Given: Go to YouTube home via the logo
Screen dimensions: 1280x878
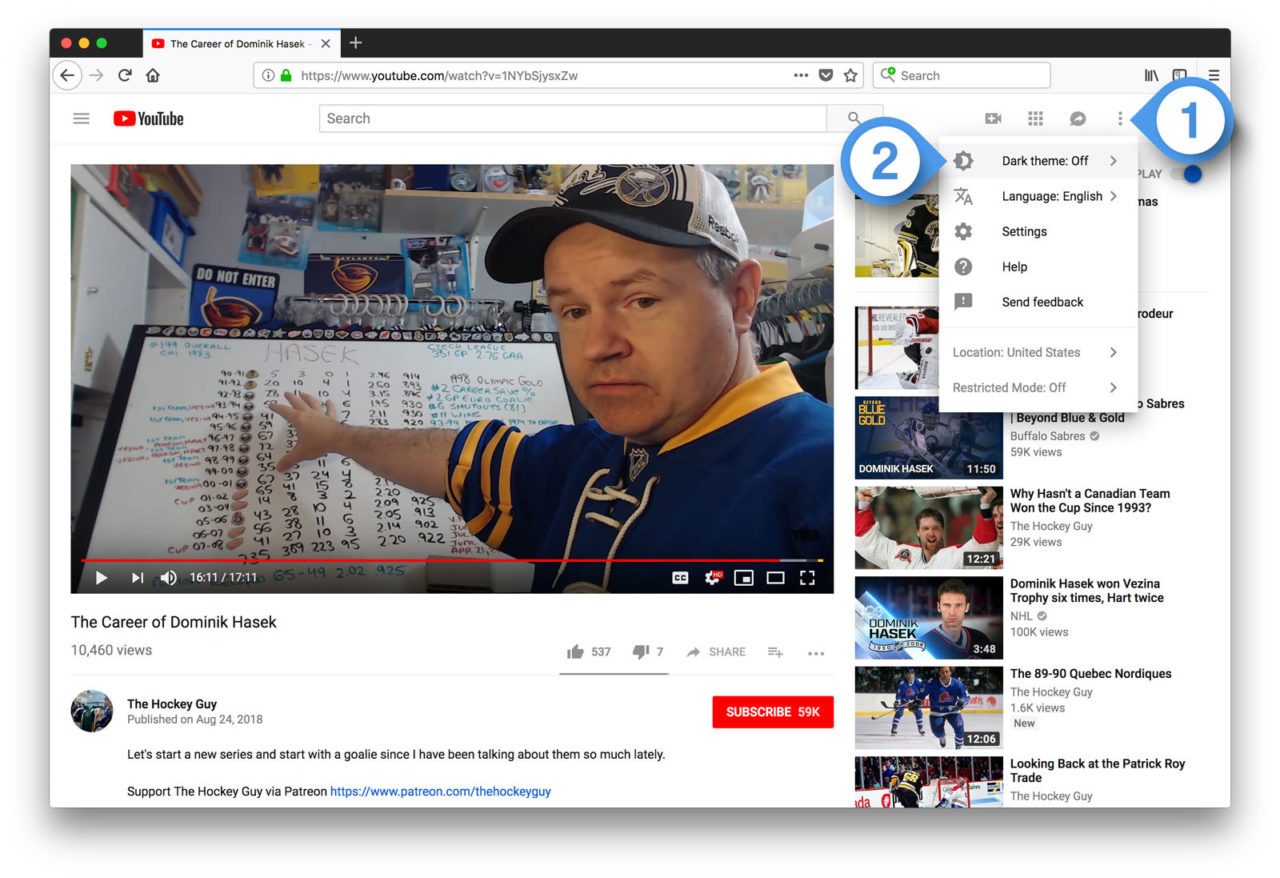Looking at the screenshot, I should pyautogui.click(x=149, y=118).
